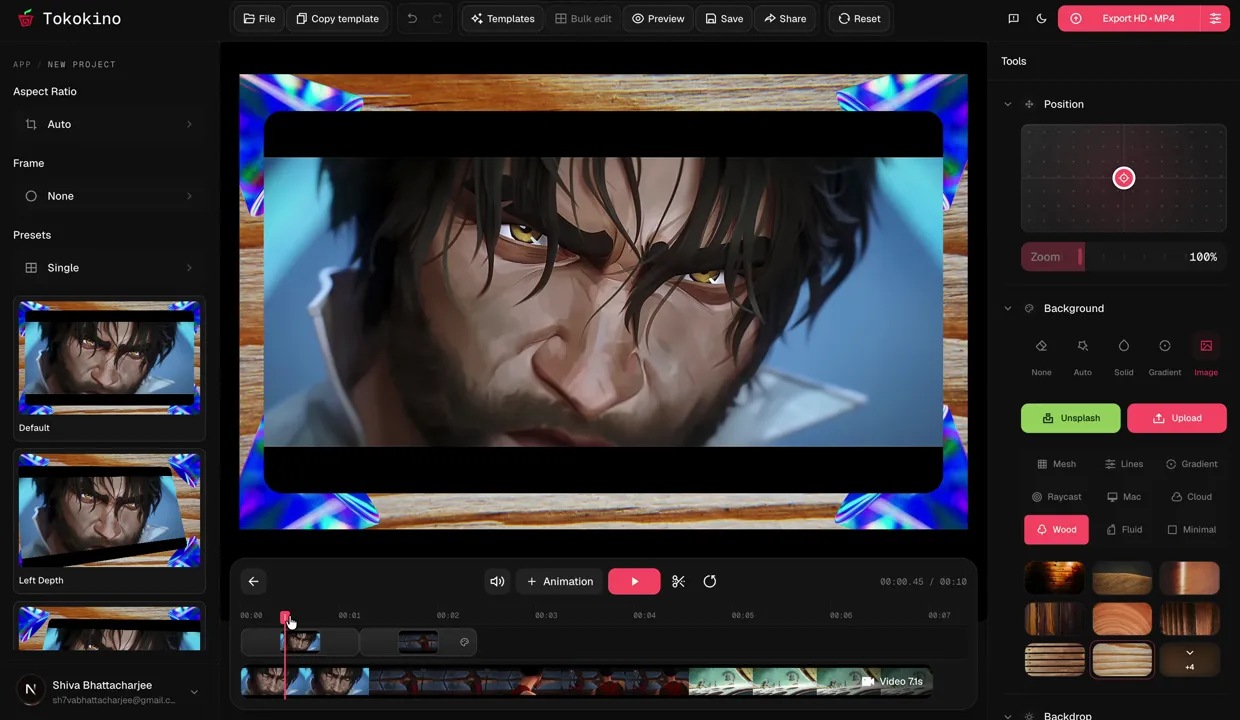The width and height of the screenshot is (1240, 720).
Task: Open Aspect Ratio Auto dropdown
Action: (x=109, y=124)
